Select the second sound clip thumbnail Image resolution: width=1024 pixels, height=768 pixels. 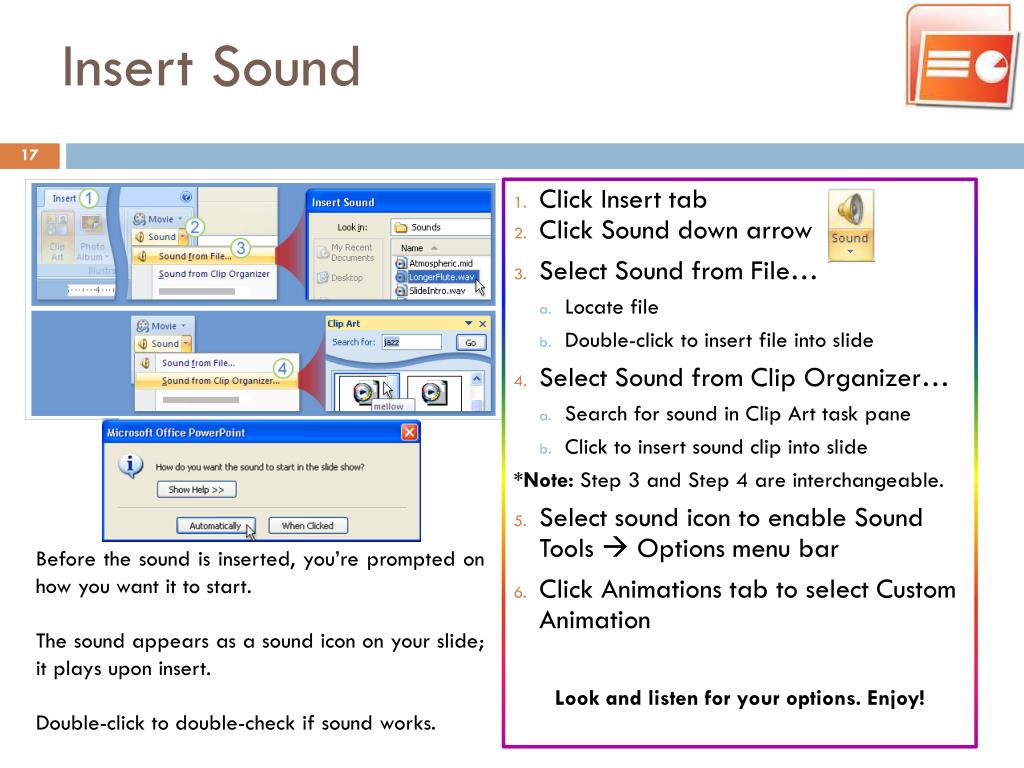(x=434, y=392)
